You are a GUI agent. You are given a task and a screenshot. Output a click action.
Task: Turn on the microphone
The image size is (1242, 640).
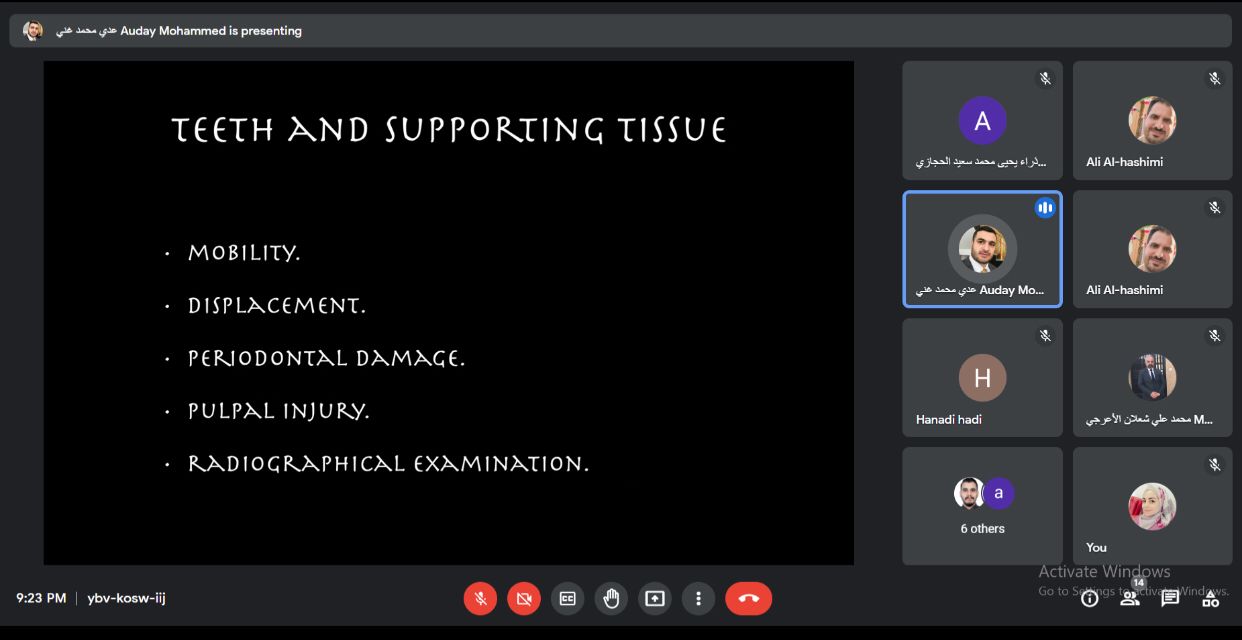(x=480, y=598)
